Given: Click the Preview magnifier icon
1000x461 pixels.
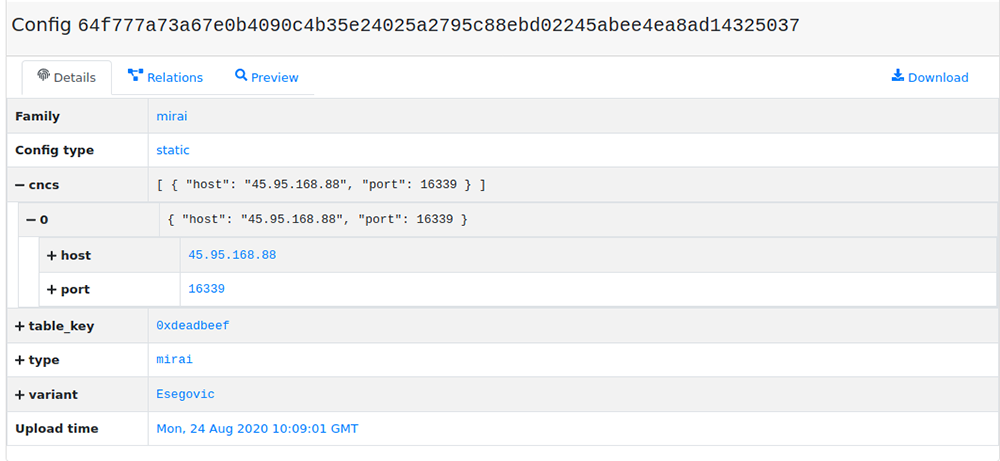Looking at the screenshot, I should [240, 76].
